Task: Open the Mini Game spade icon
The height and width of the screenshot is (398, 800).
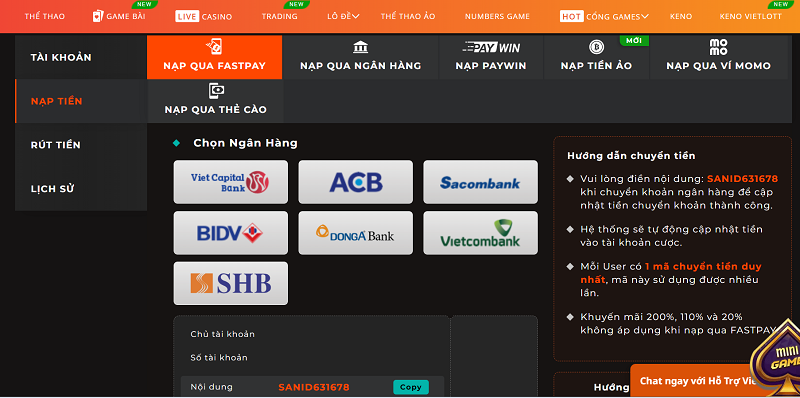Action: point(778,357)
